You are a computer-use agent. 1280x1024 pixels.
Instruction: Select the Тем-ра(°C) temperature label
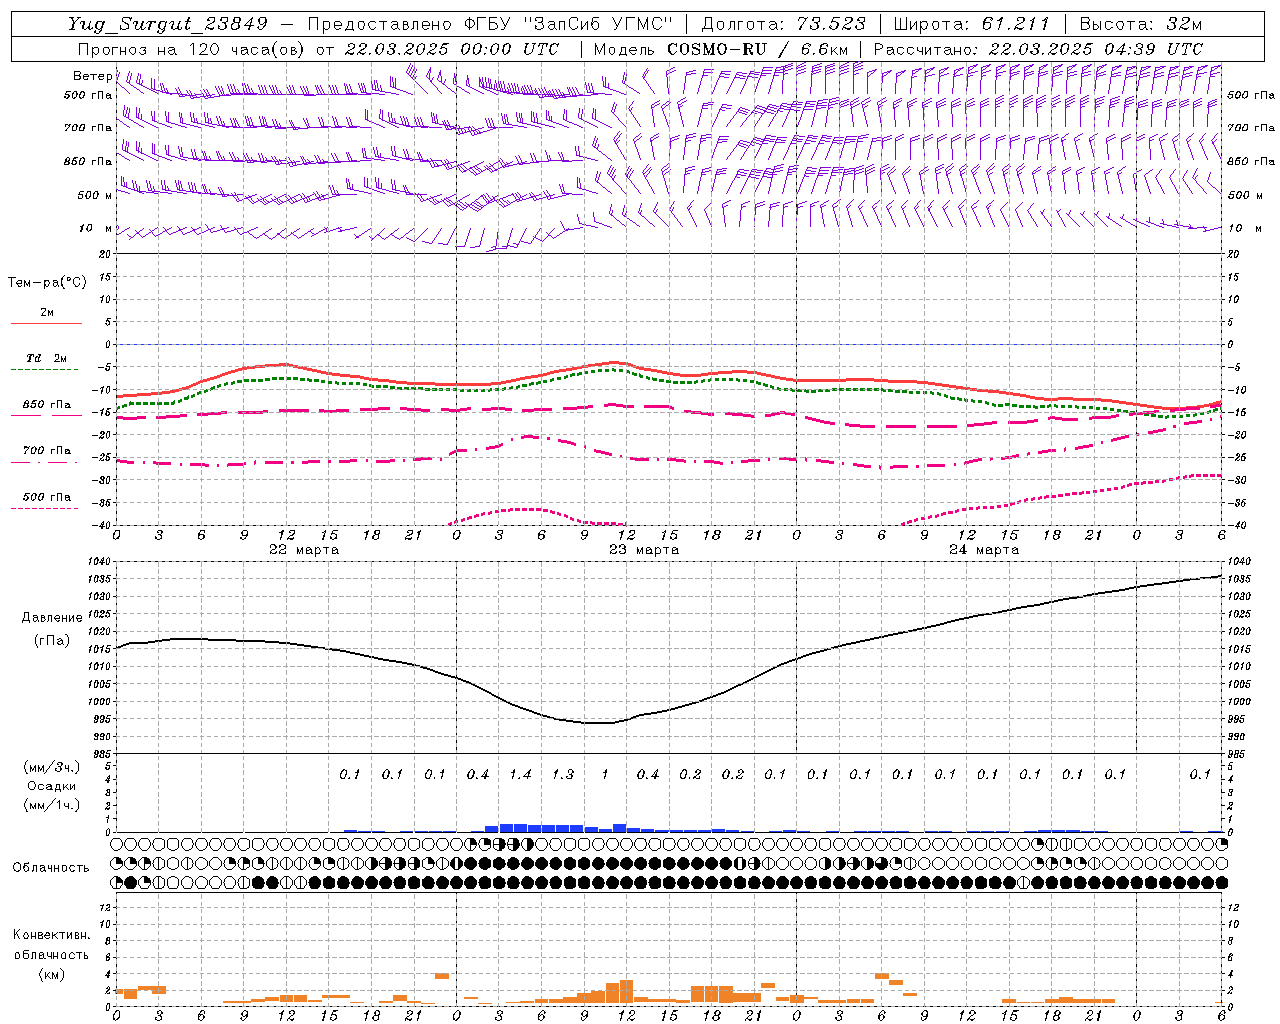coord(47,283)
